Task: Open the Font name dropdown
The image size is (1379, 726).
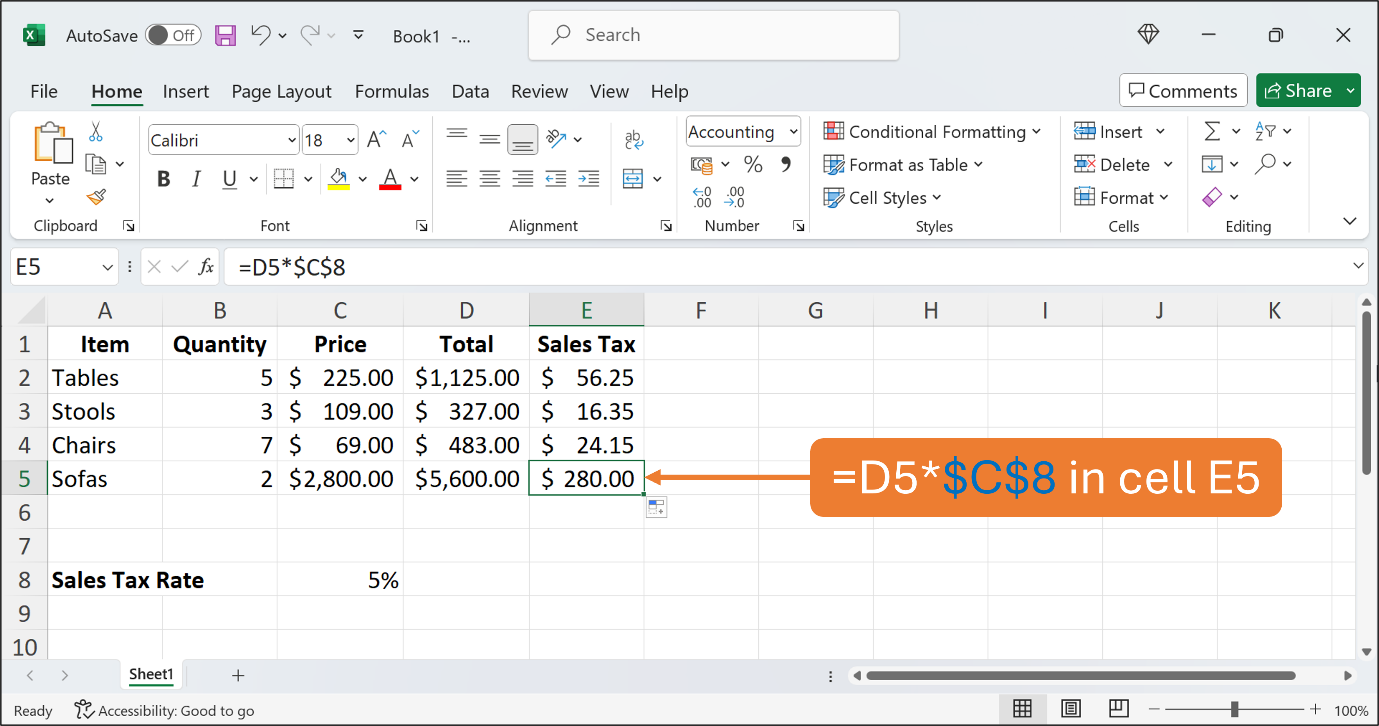Action: coord(292,140)
